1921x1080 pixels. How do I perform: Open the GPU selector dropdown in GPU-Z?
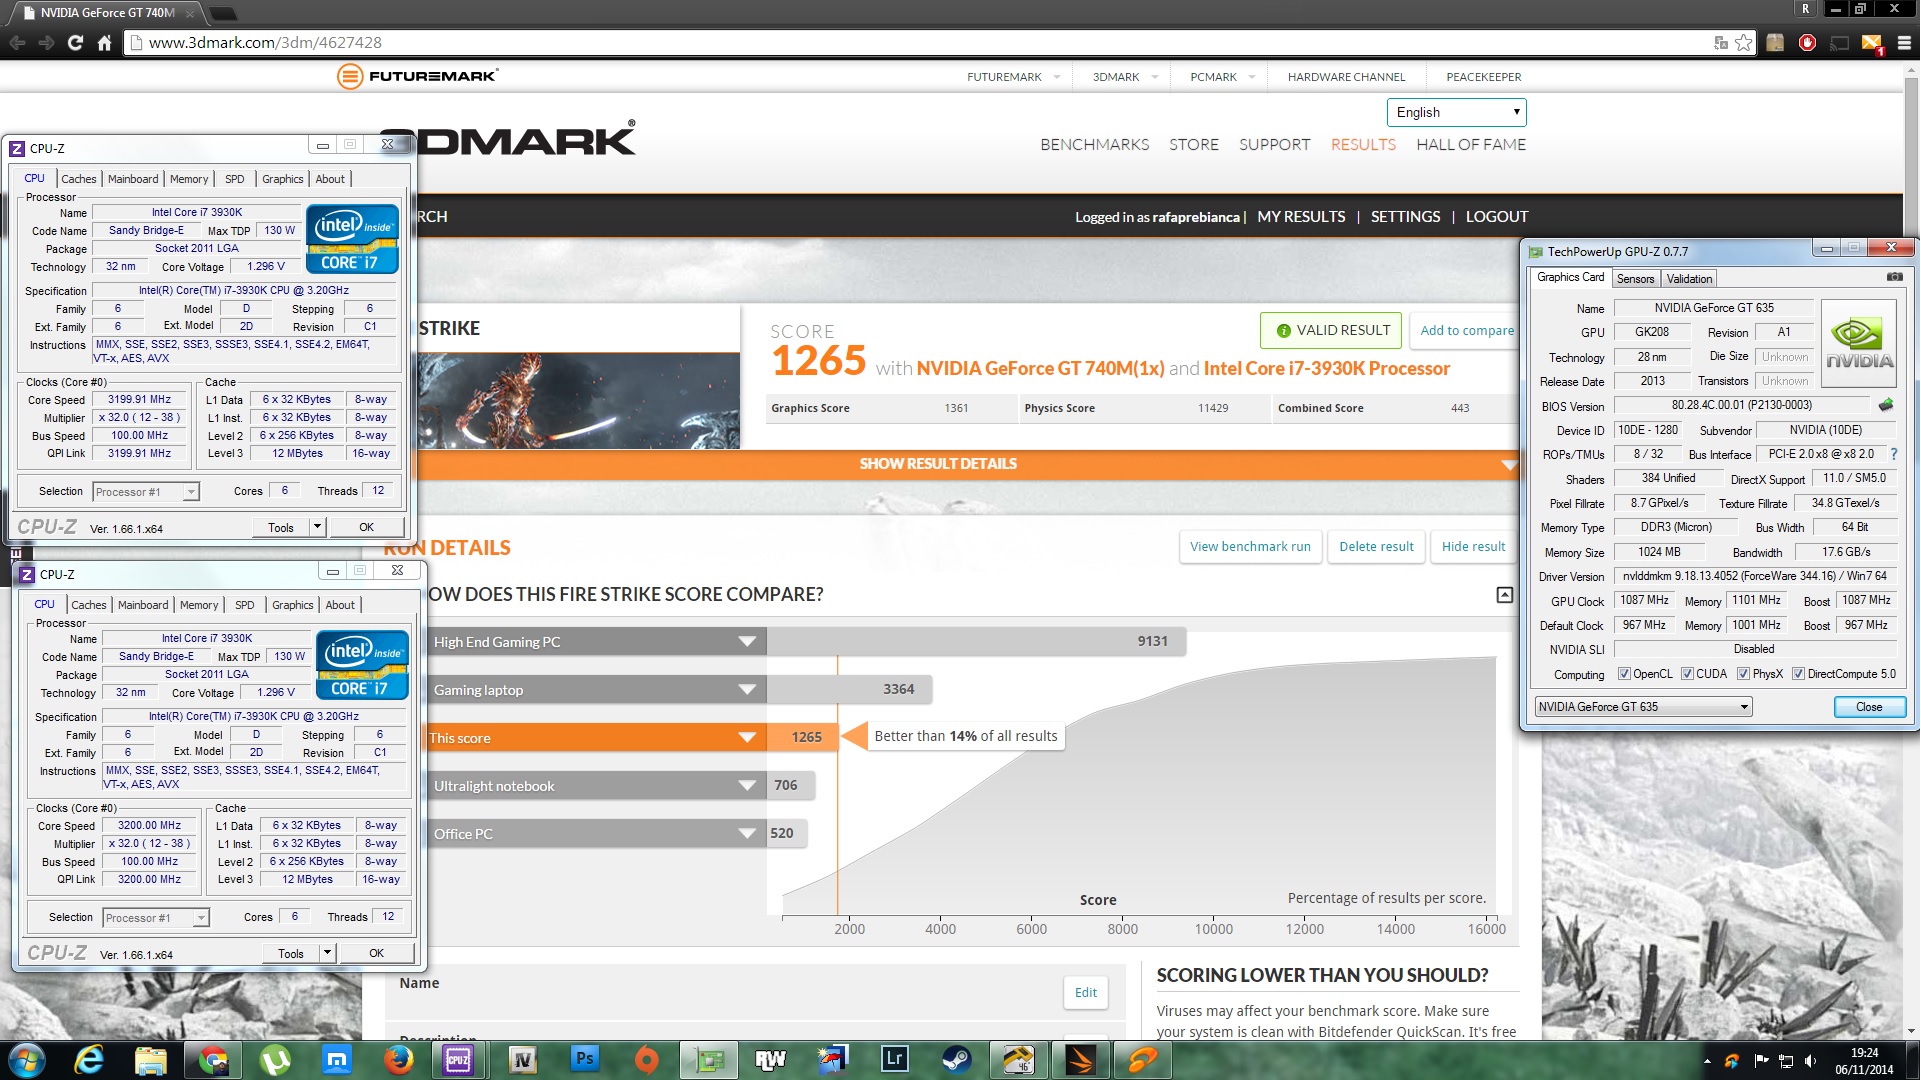[1643, 707]
